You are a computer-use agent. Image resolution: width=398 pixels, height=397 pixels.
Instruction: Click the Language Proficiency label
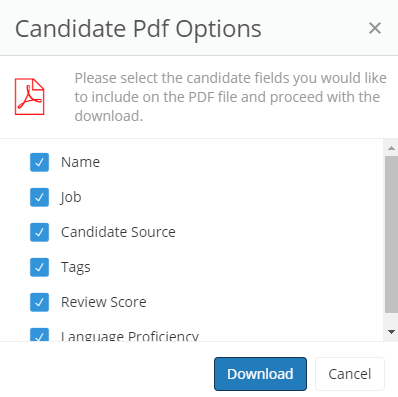pyautogui.click(x=130, y=336)
